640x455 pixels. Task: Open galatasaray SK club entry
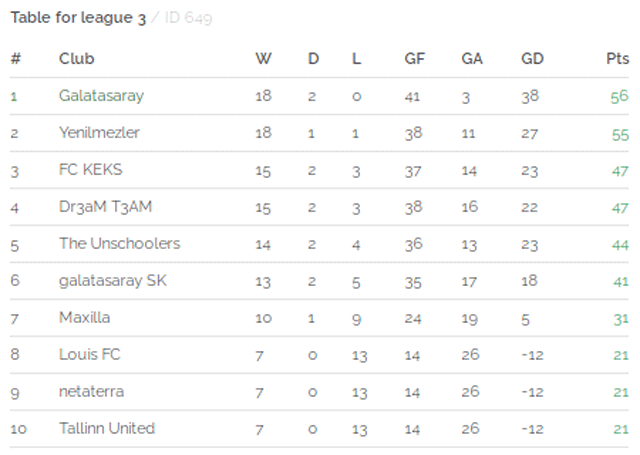point(113,281)
